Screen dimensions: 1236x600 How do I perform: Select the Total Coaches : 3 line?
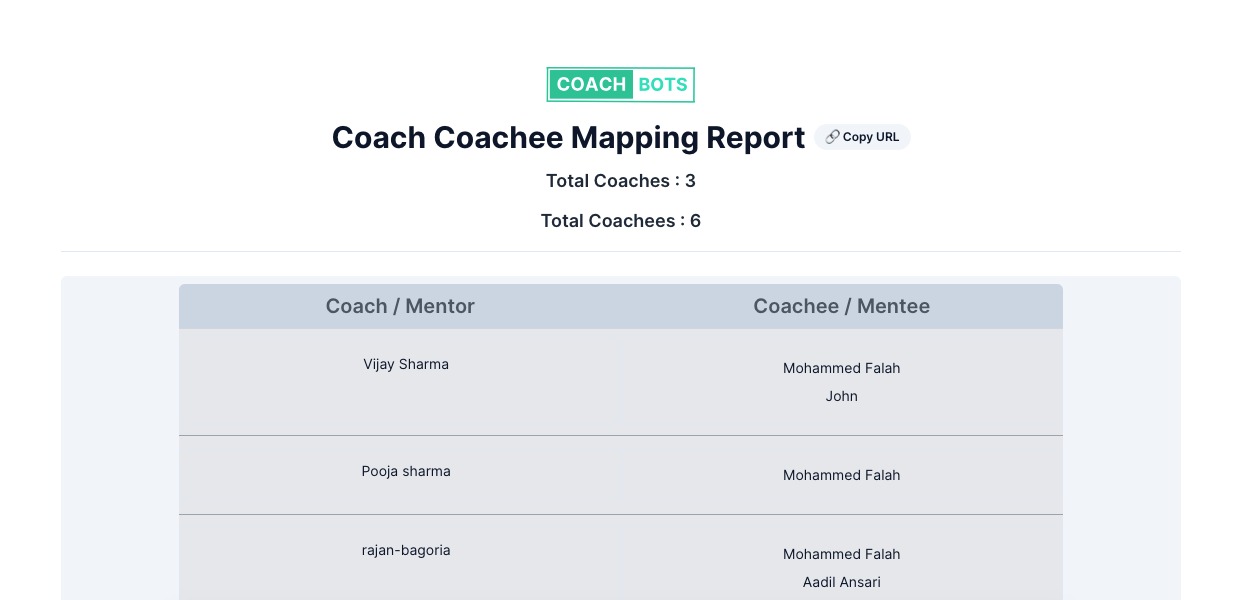click(620, 181)
